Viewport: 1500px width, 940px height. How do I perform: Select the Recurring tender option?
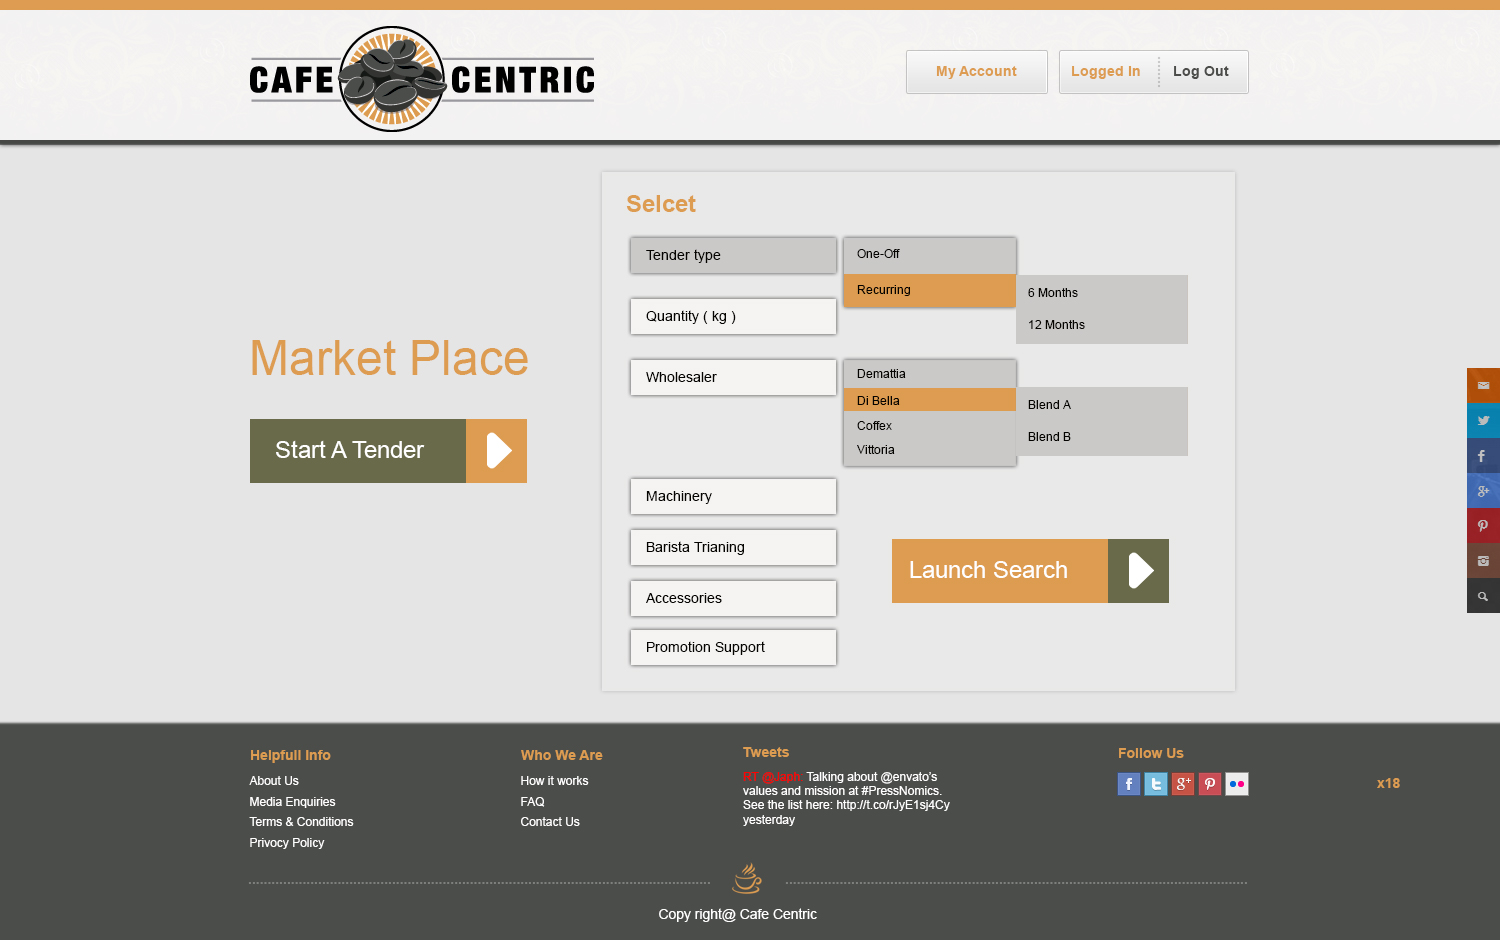[928, 290]
